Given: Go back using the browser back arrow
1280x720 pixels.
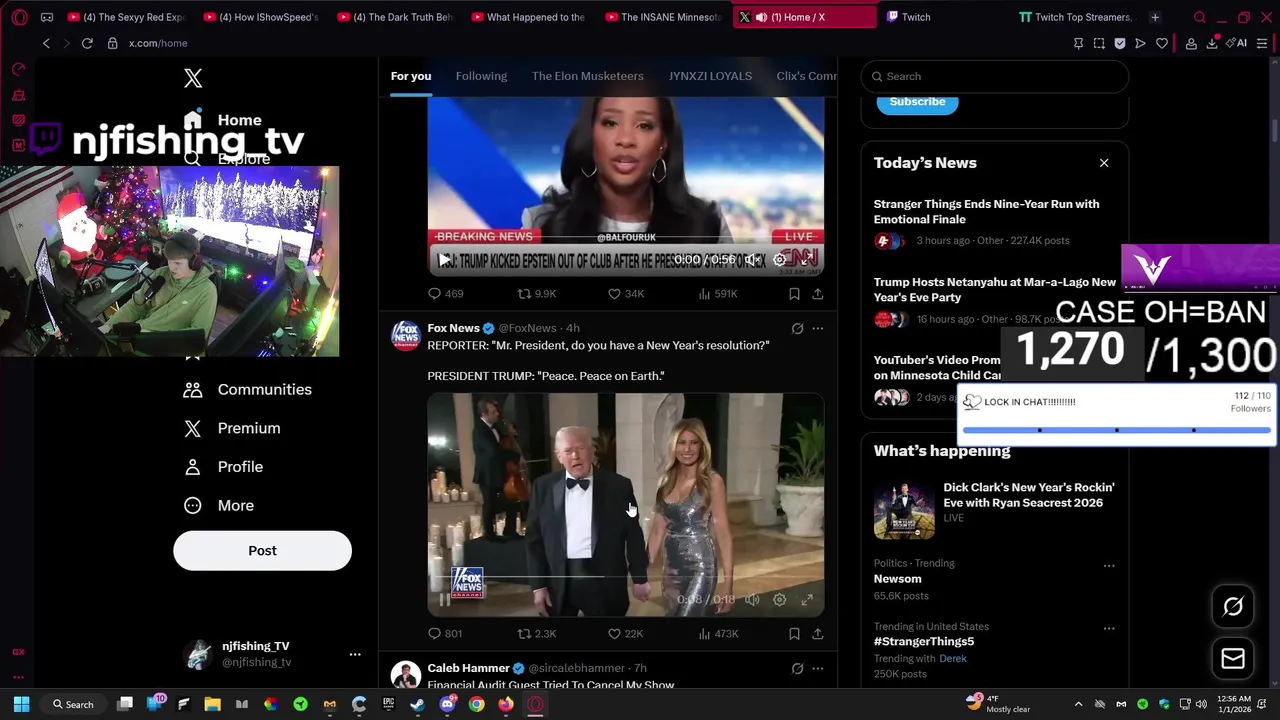Looking at the screenshot, I should point(46,43).
